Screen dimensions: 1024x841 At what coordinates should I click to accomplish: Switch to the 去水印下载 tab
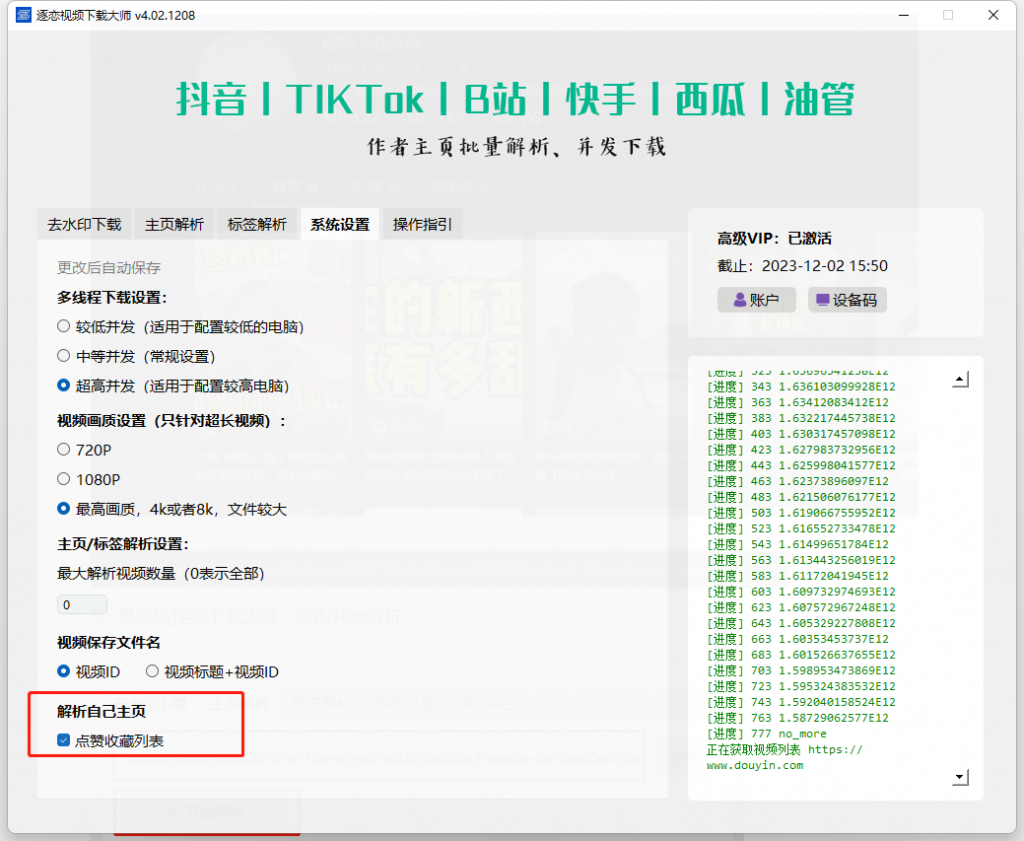84,225
